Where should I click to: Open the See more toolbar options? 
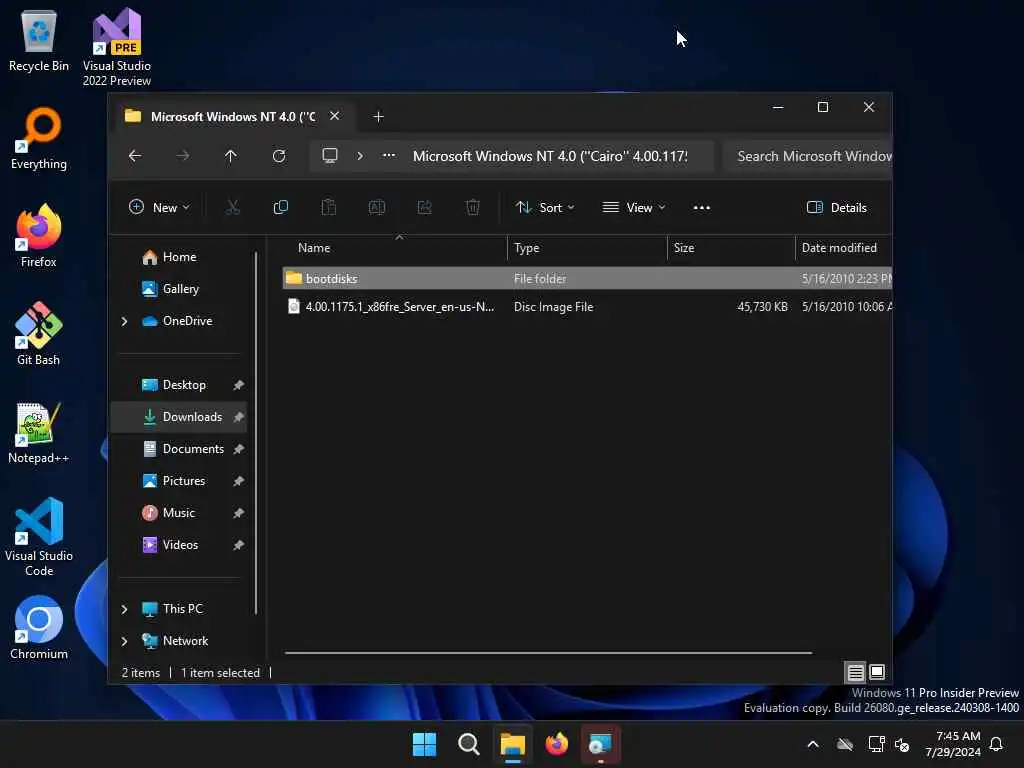[701, 208]
